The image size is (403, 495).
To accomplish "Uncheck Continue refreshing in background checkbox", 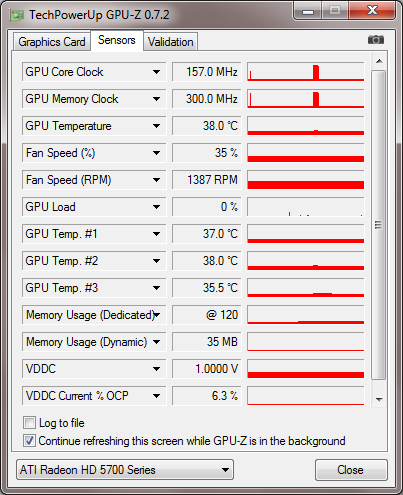I will tap(29, 441).
